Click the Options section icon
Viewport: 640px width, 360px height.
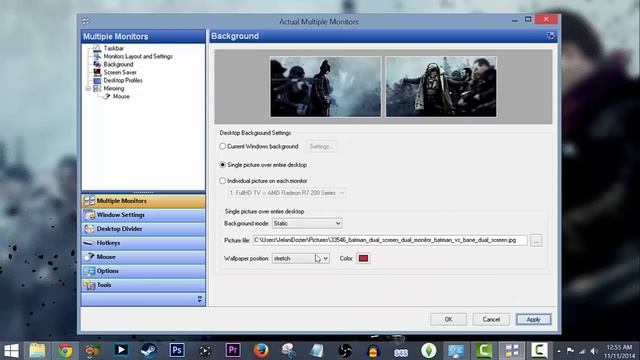click(89, 271)
